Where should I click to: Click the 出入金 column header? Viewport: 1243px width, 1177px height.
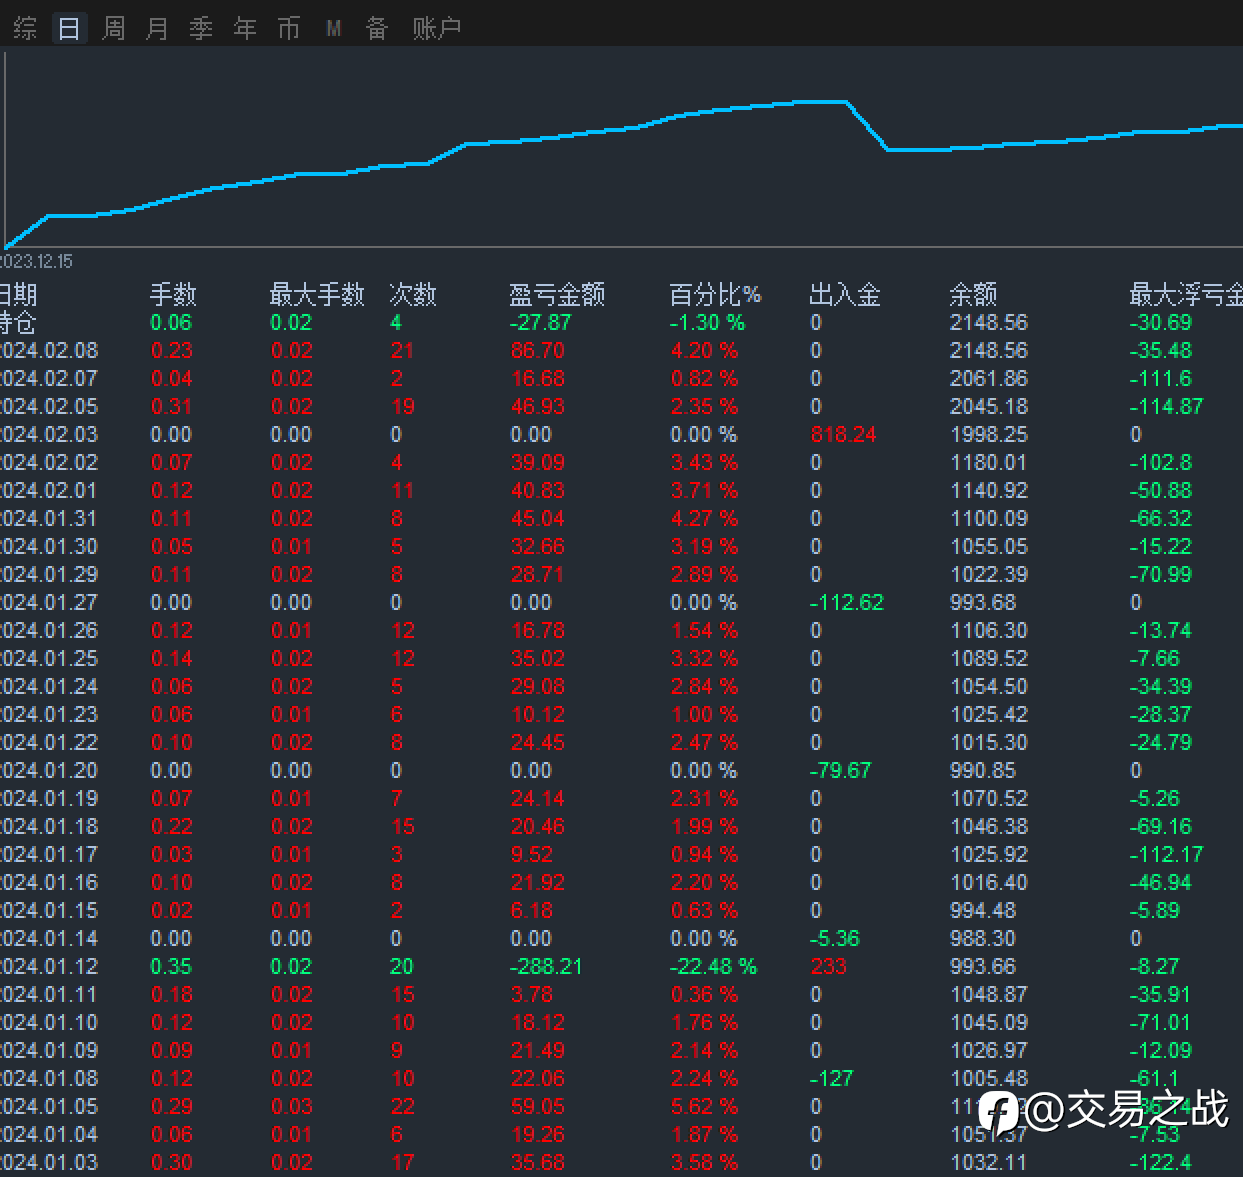pyautogui.click(x=845, y=294)
